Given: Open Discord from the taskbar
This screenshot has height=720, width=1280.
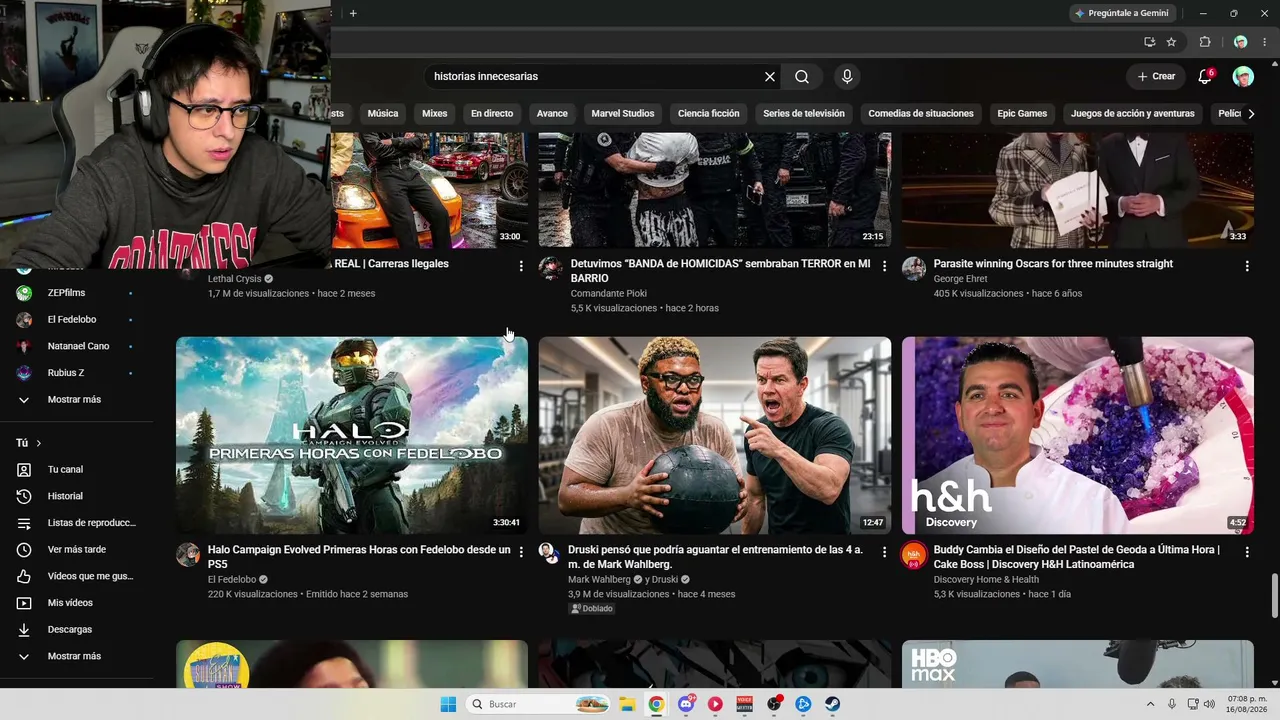Looking at the screenshot, I should click(x=686, y=704).
